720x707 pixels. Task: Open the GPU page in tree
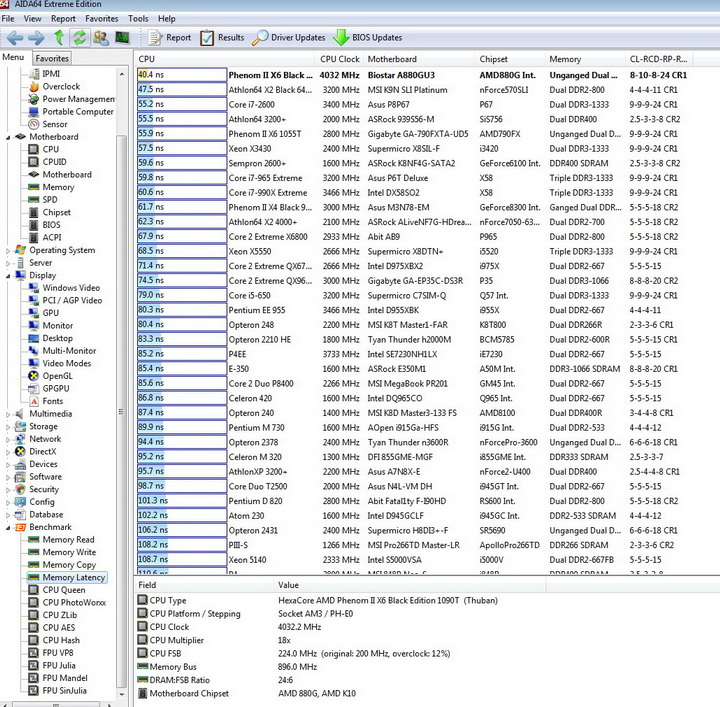(x=51, y=313)
